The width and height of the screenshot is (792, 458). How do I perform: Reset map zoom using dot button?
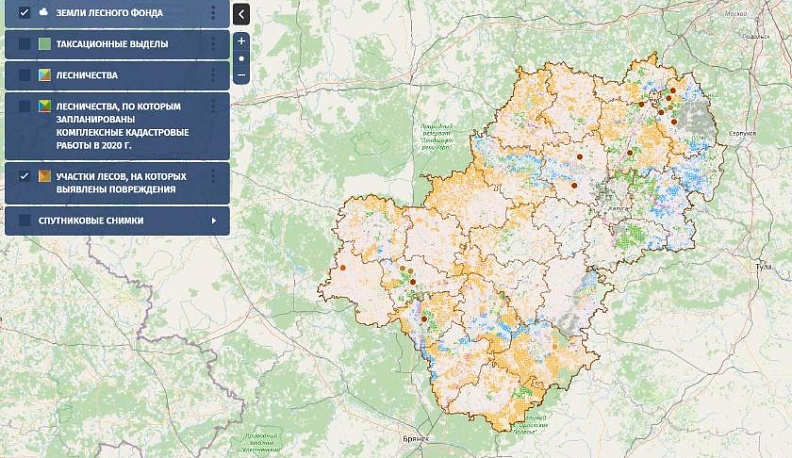tap(241, 58)
